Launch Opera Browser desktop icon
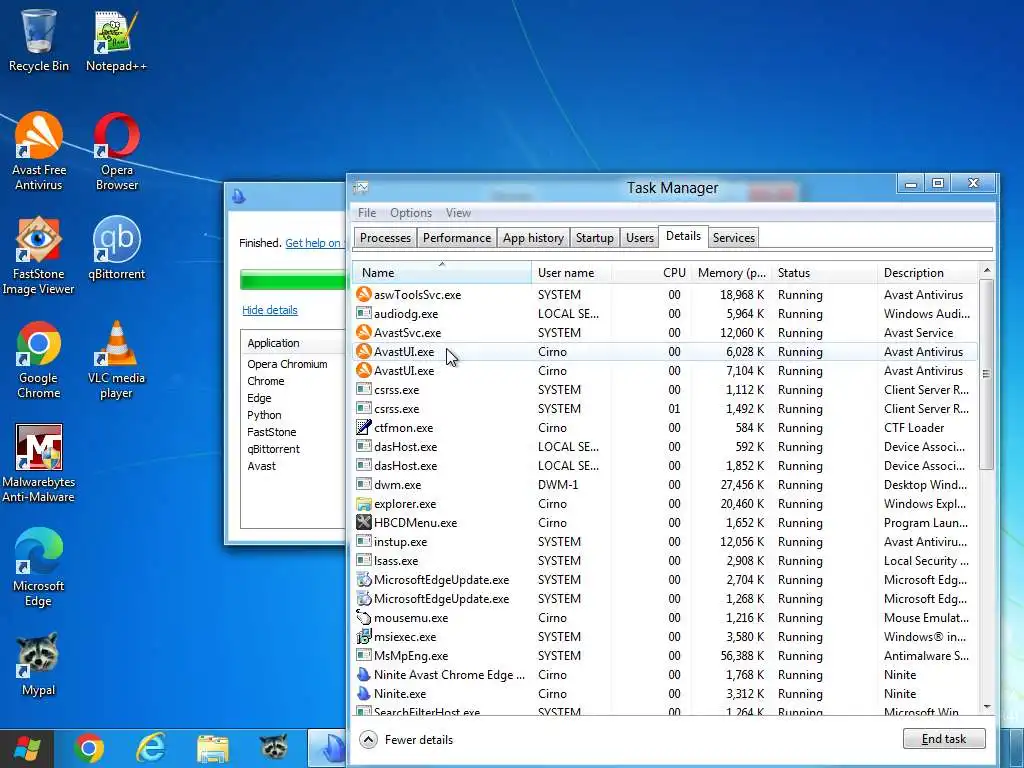1024x768 pixels. click(117, 151)
